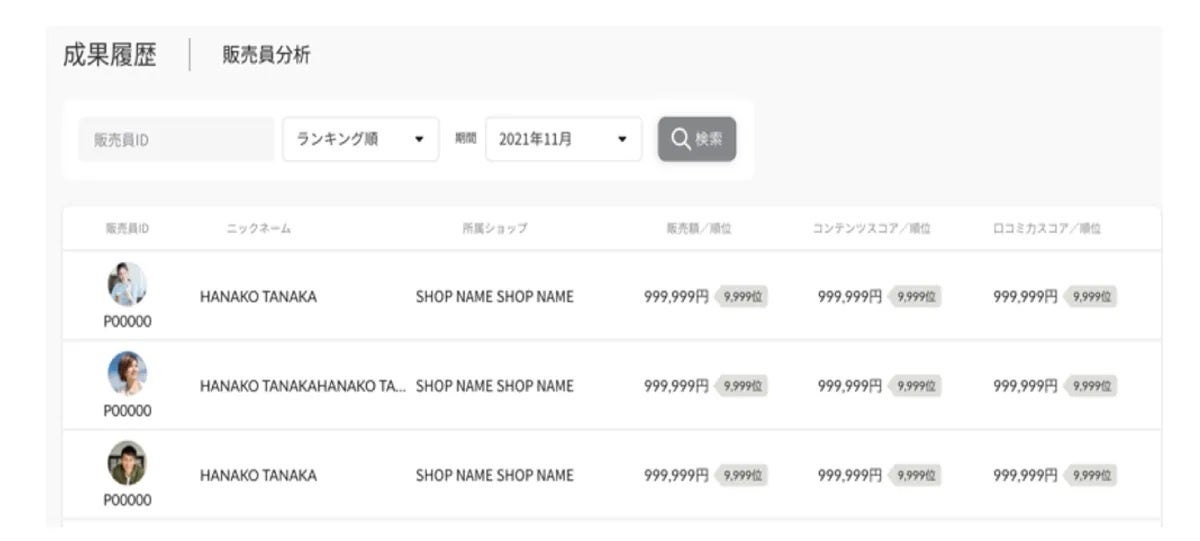
Task: Click first row's コンテンツスコア 9,999位 rank badge
Action: click(x=915, y=297)
